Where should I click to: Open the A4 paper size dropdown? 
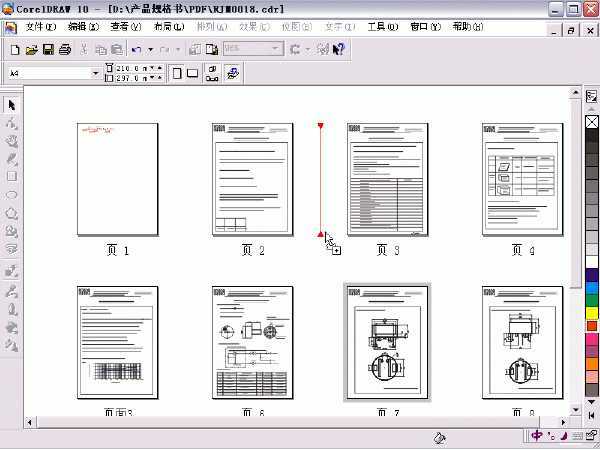pos(95,73)
